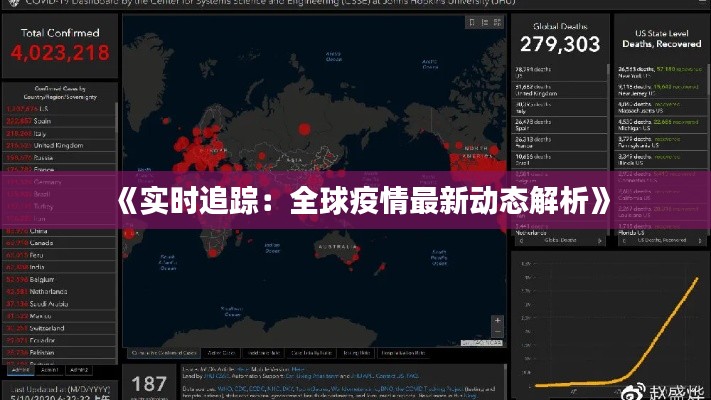Select Netherlands in confirmed cases list

click(59, 292)
